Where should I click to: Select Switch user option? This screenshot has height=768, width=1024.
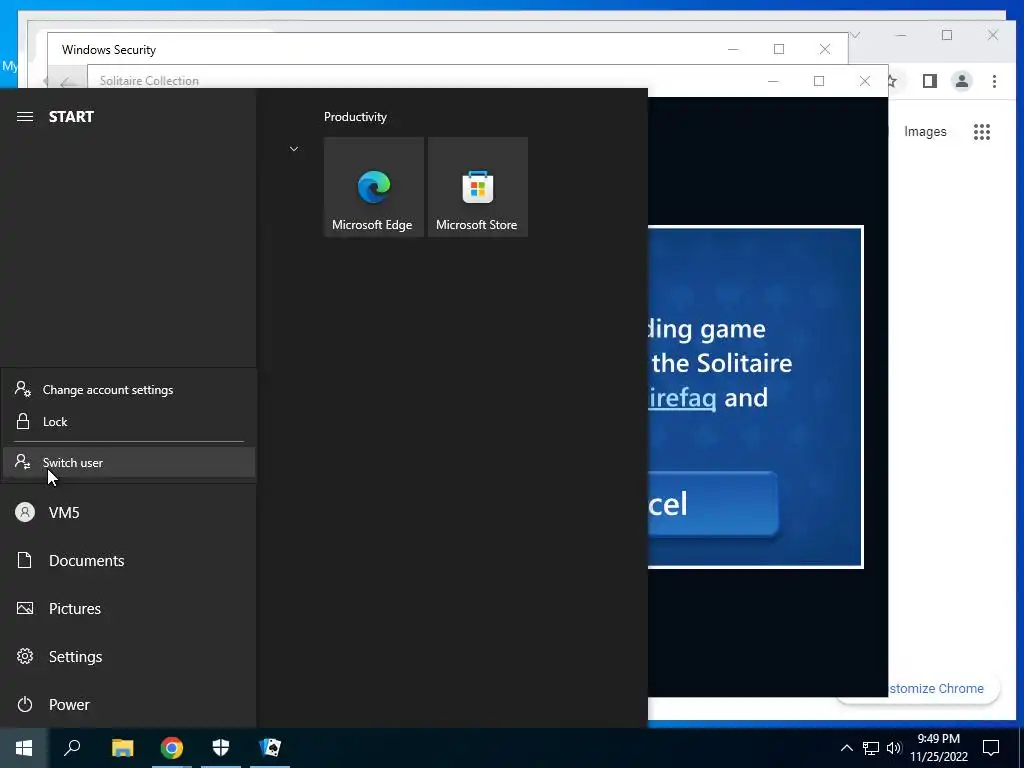[129, 462]
